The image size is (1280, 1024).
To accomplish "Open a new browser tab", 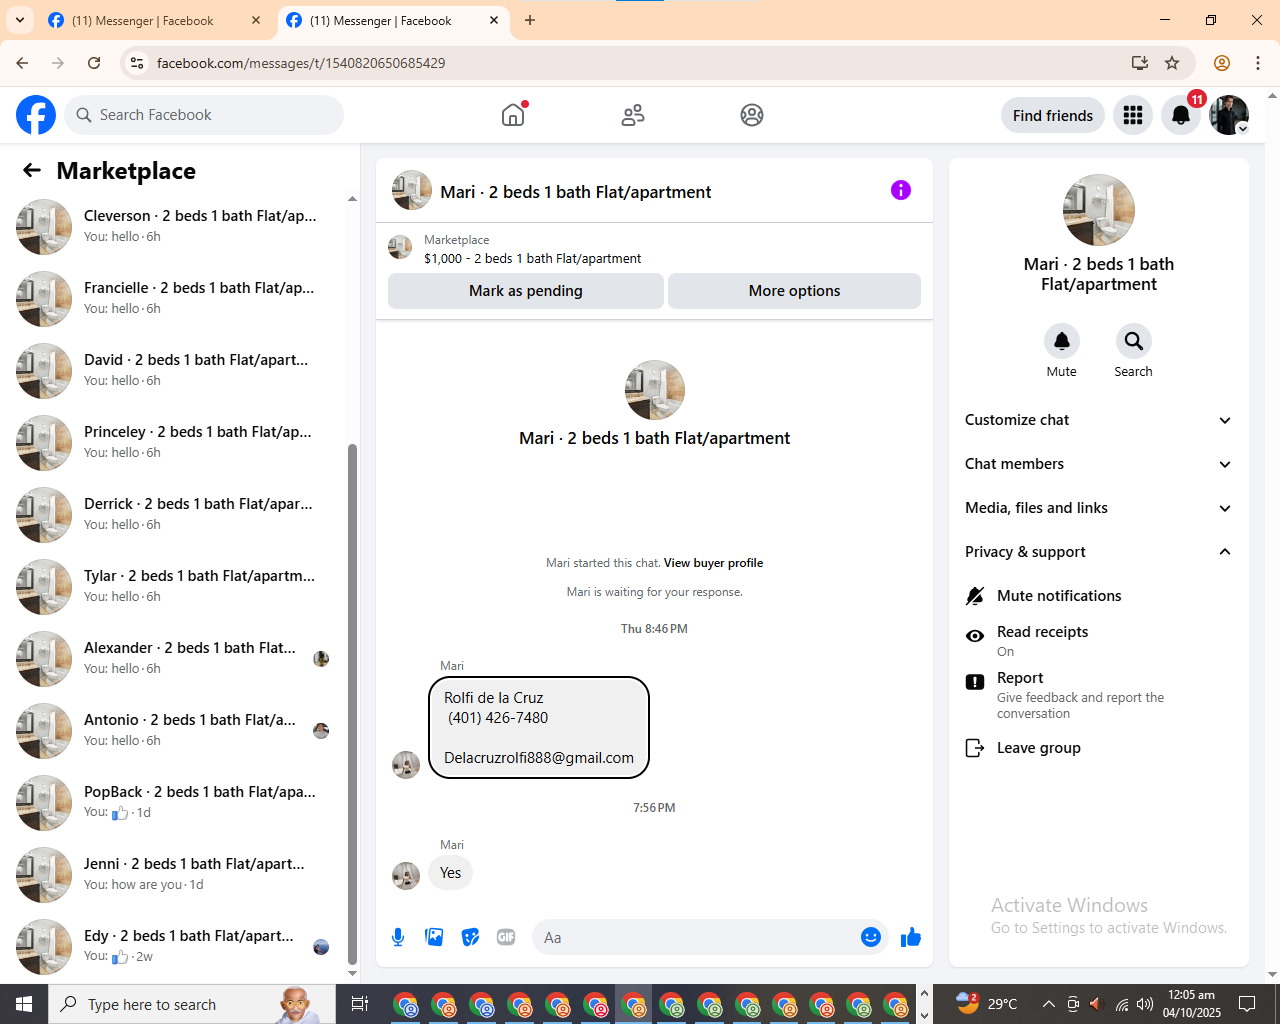I will click(x=530, y=20).
